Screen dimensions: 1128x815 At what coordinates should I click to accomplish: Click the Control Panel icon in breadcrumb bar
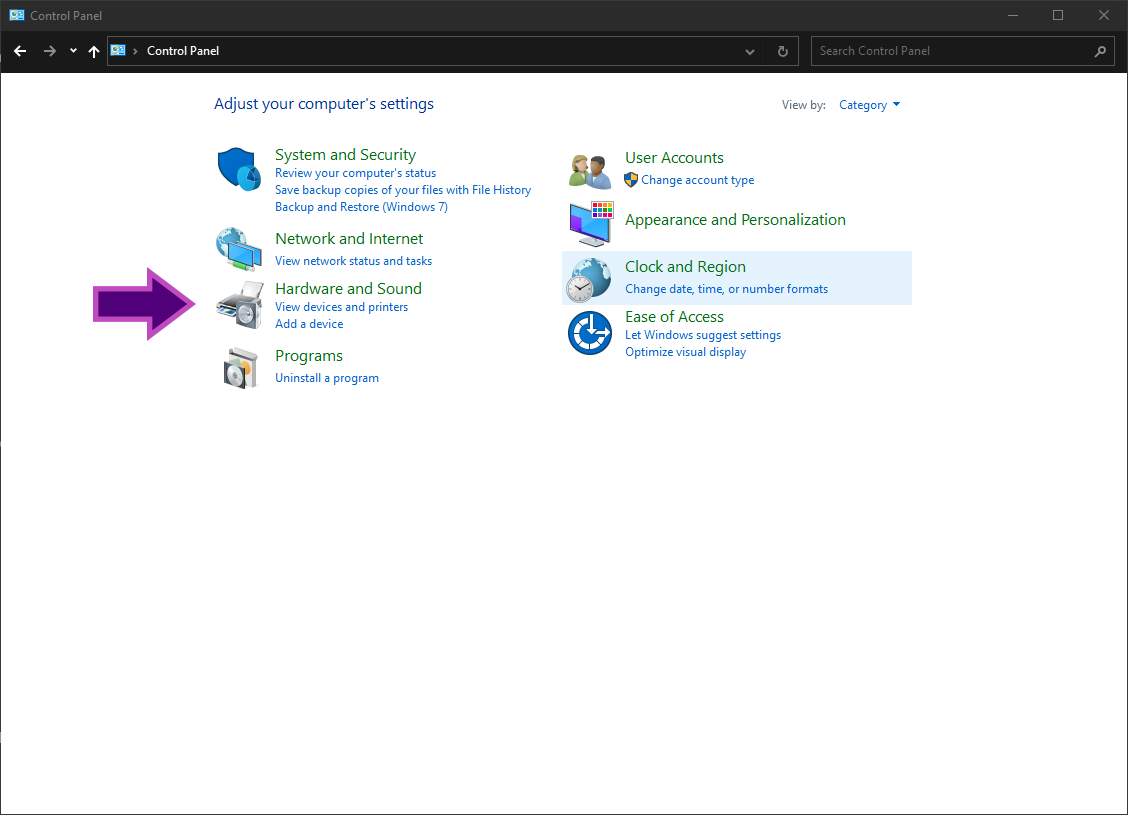coord(118,51)
